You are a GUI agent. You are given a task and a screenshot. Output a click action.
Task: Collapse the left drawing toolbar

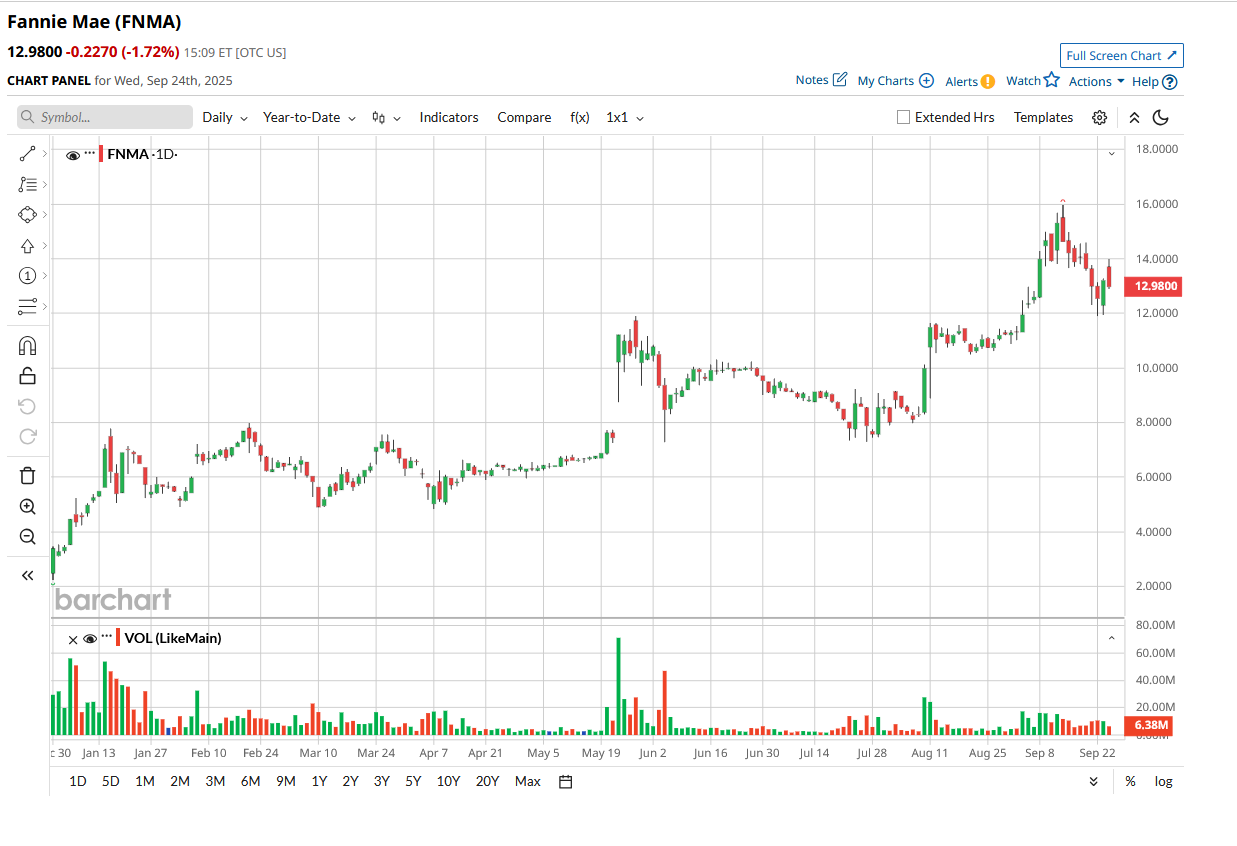(x=27, y=575)
